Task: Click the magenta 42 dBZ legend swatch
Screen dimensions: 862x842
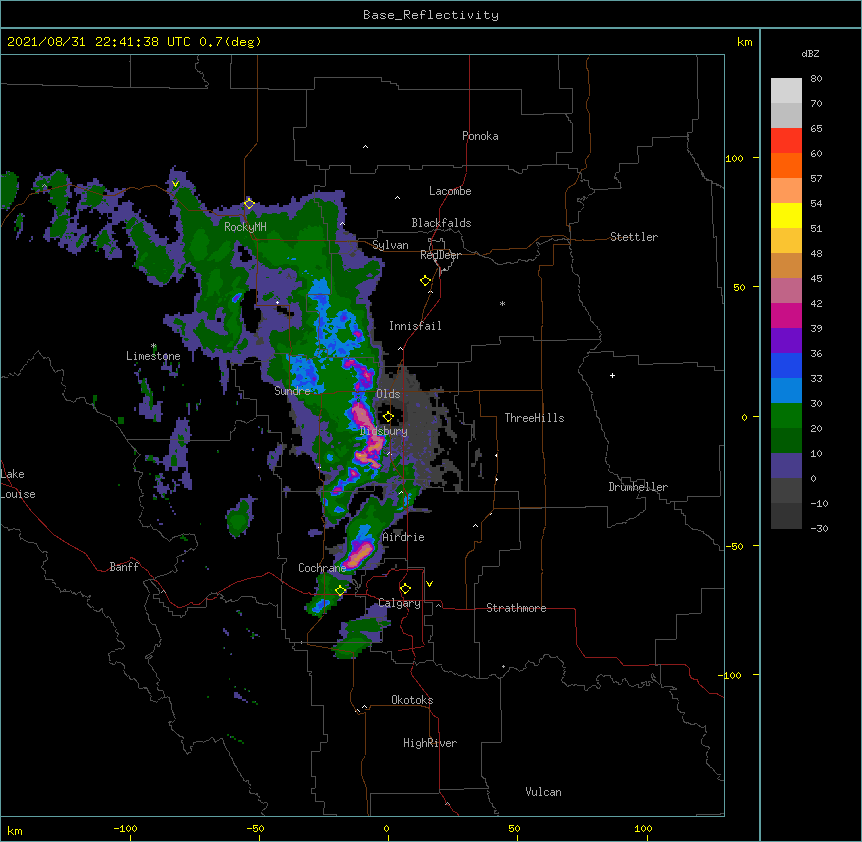Action: coord(786,315)
